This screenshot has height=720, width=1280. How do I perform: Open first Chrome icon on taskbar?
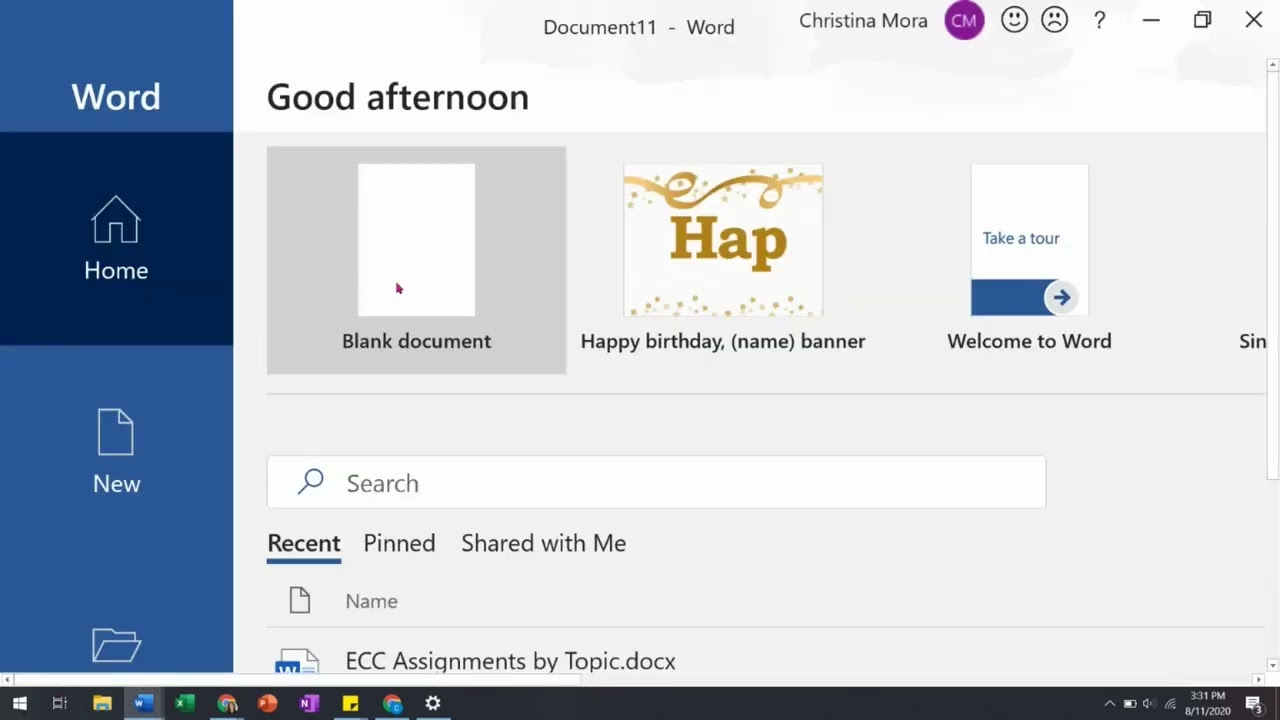(x=227, y=703)
